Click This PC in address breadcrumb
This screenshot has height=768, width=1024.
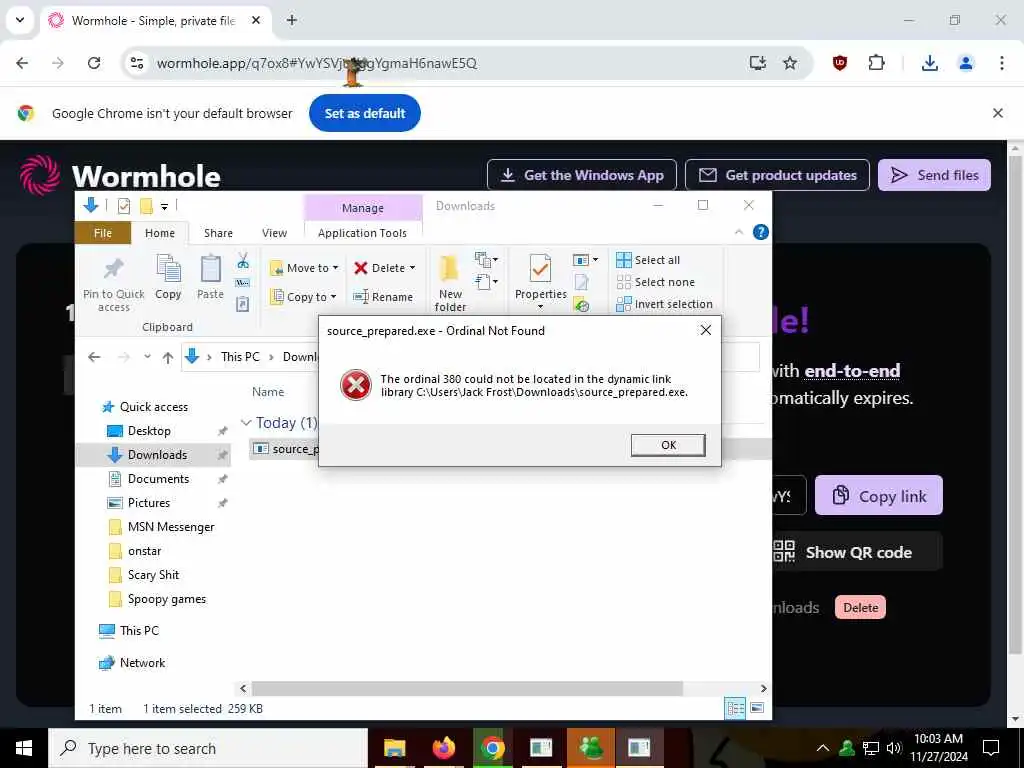[240, 357]
